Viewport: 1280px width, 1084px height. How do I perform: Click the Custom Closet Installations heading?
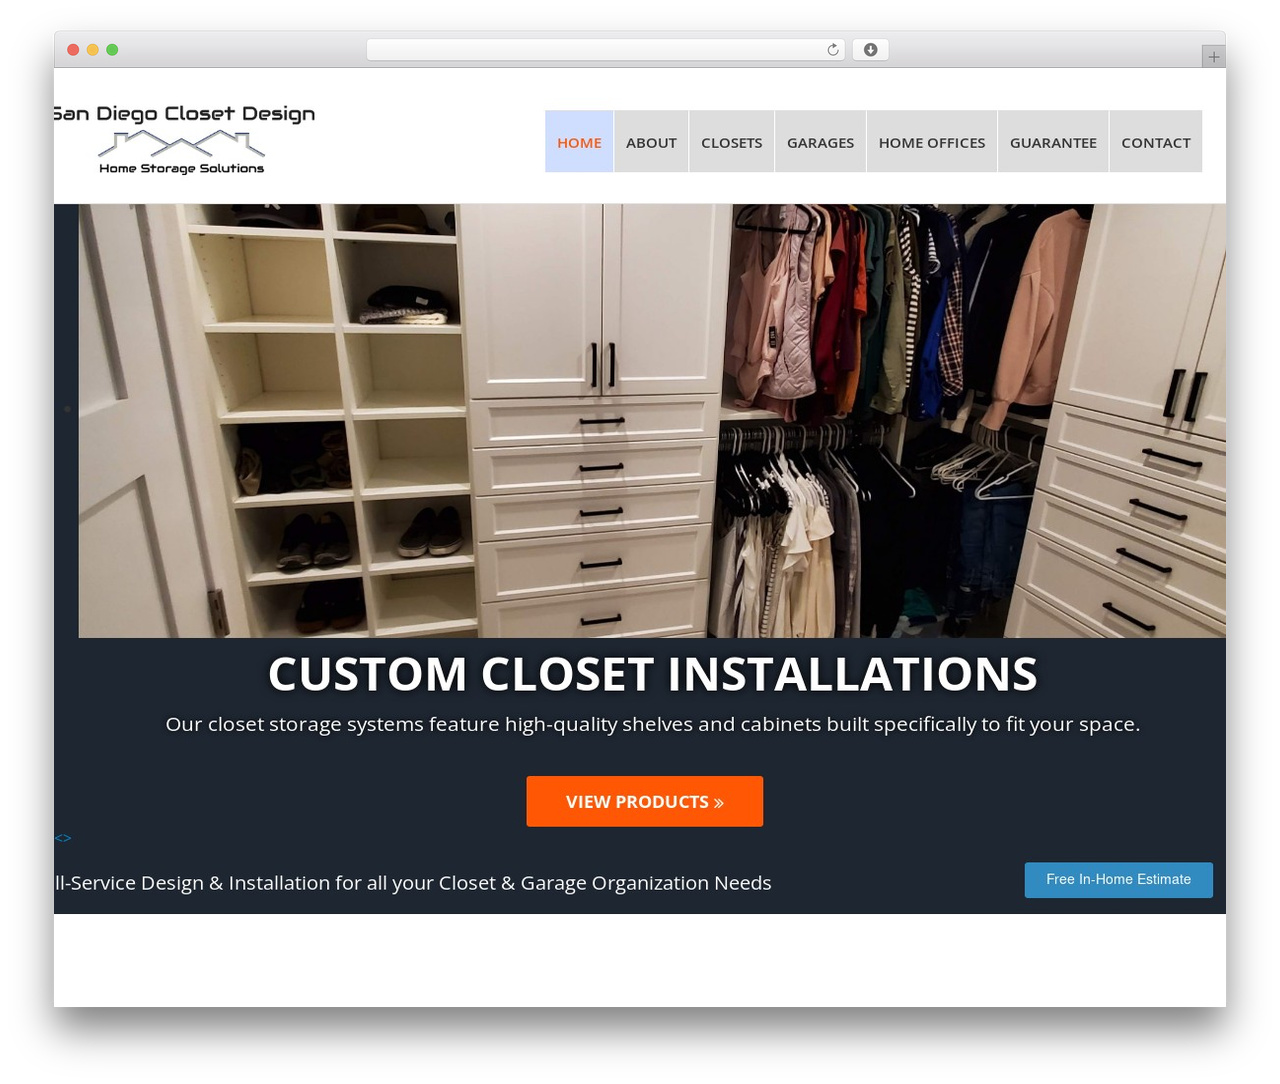652,673
